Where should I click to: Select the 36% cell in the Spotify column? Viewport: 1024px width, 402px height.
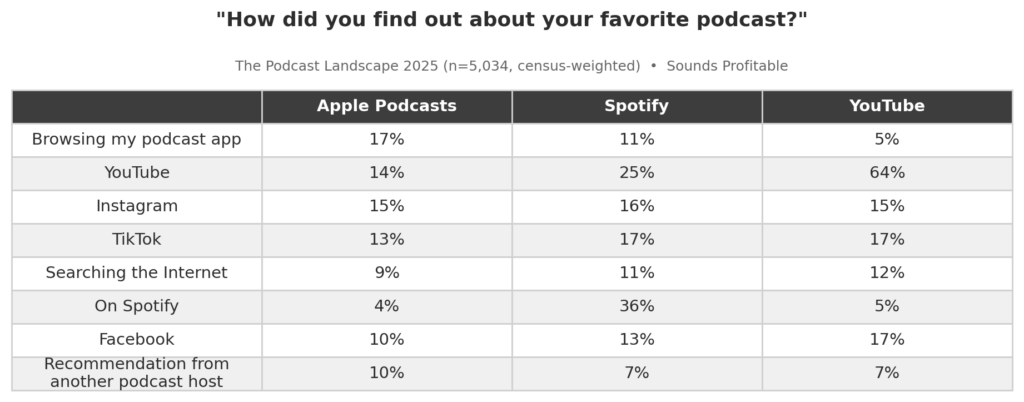pyautogui.click(x=636, y=306)
